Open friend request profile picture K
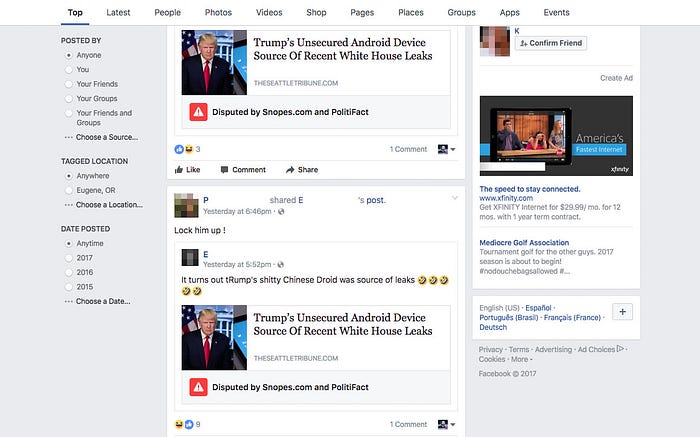The height and width of the screenshot is (437, 700). click(495, 41)
